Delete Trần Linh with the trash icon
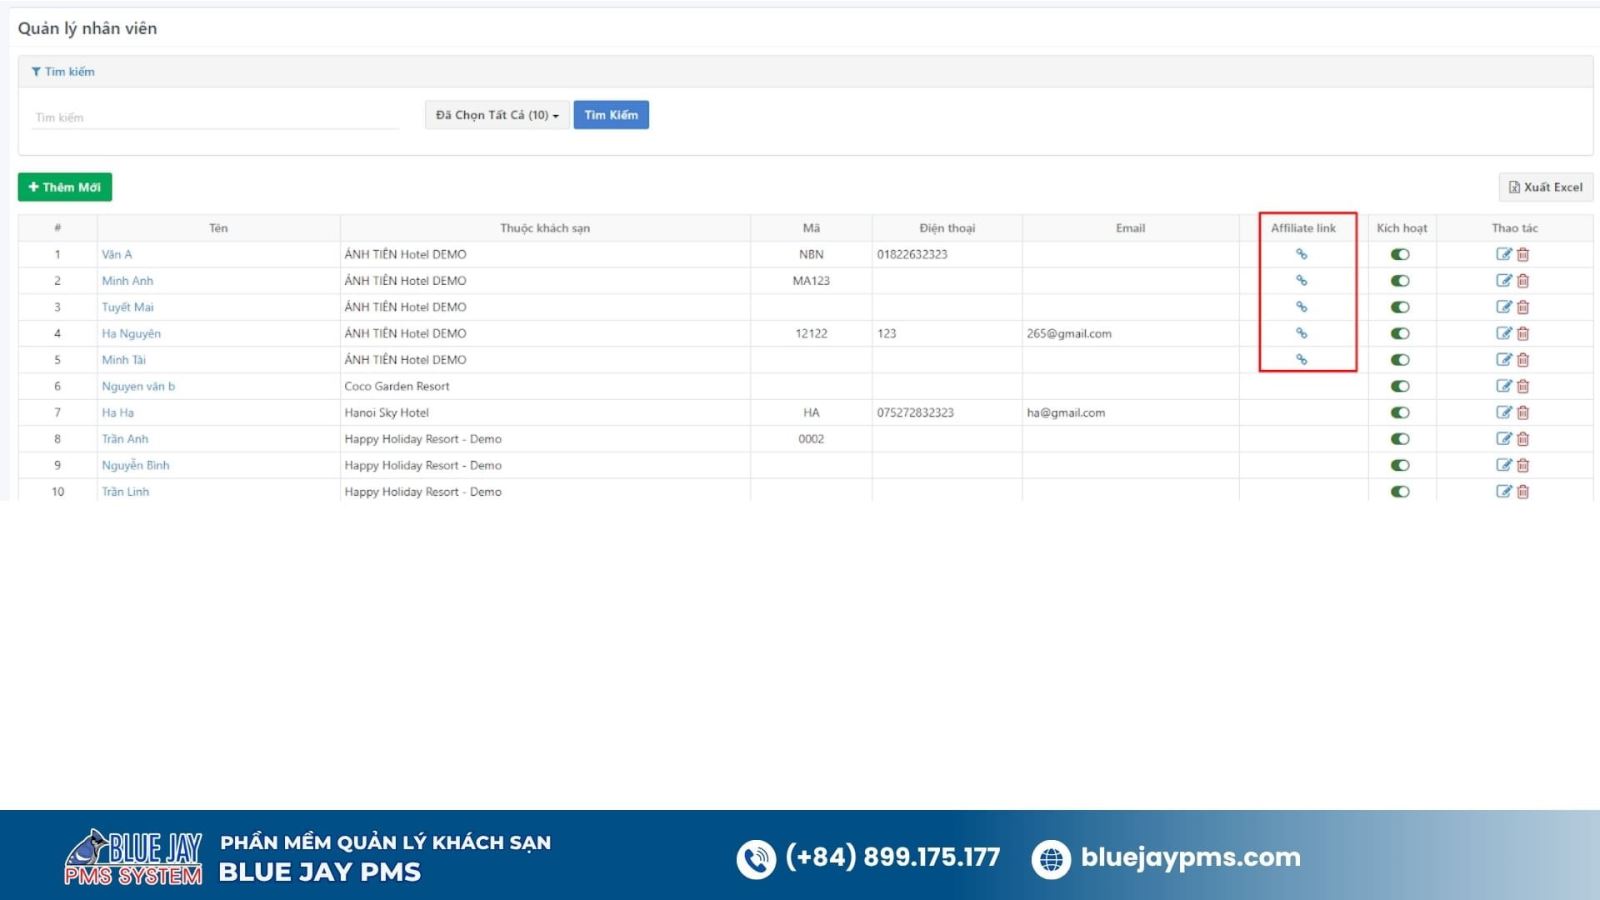The image size is (1600, 900). click(1523, 492)
